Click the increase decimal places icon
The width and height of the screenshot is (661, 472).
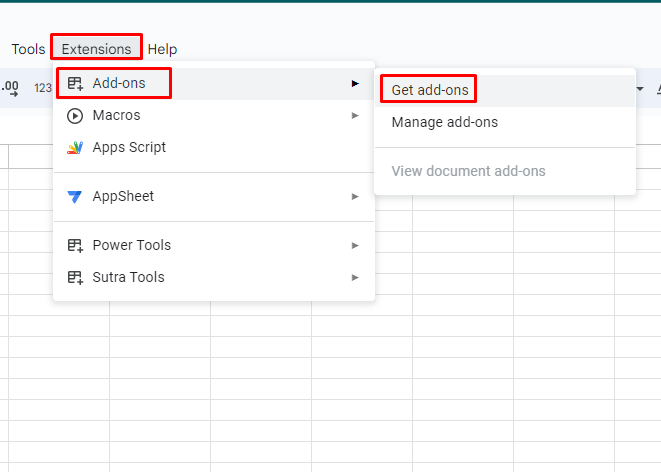pyautogui.click(x=10, y=88)
